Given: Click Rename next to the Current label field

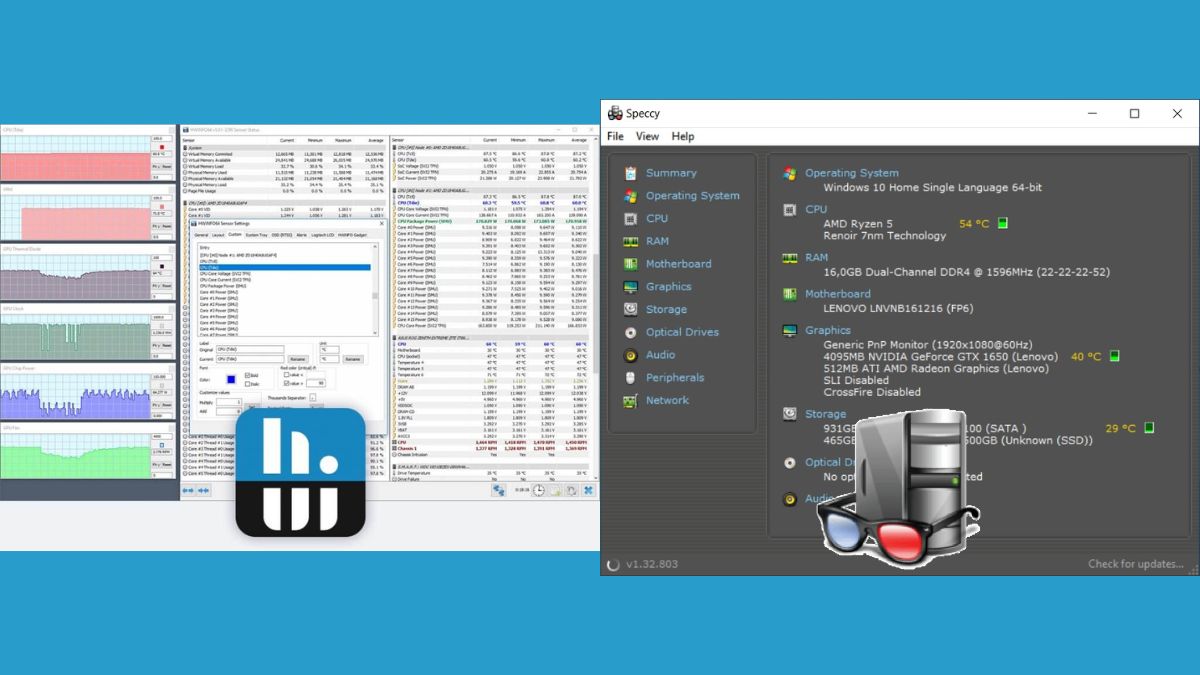Looking at the screenshot, I should pyautogui.click(x=298, y=359).
